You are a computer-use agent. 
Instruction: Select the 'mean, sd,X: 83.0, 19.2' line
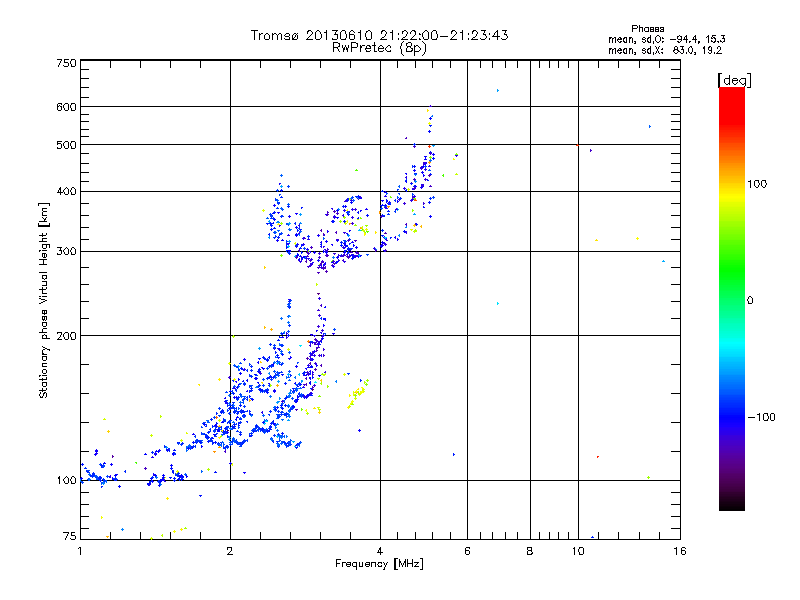point(665,51)
